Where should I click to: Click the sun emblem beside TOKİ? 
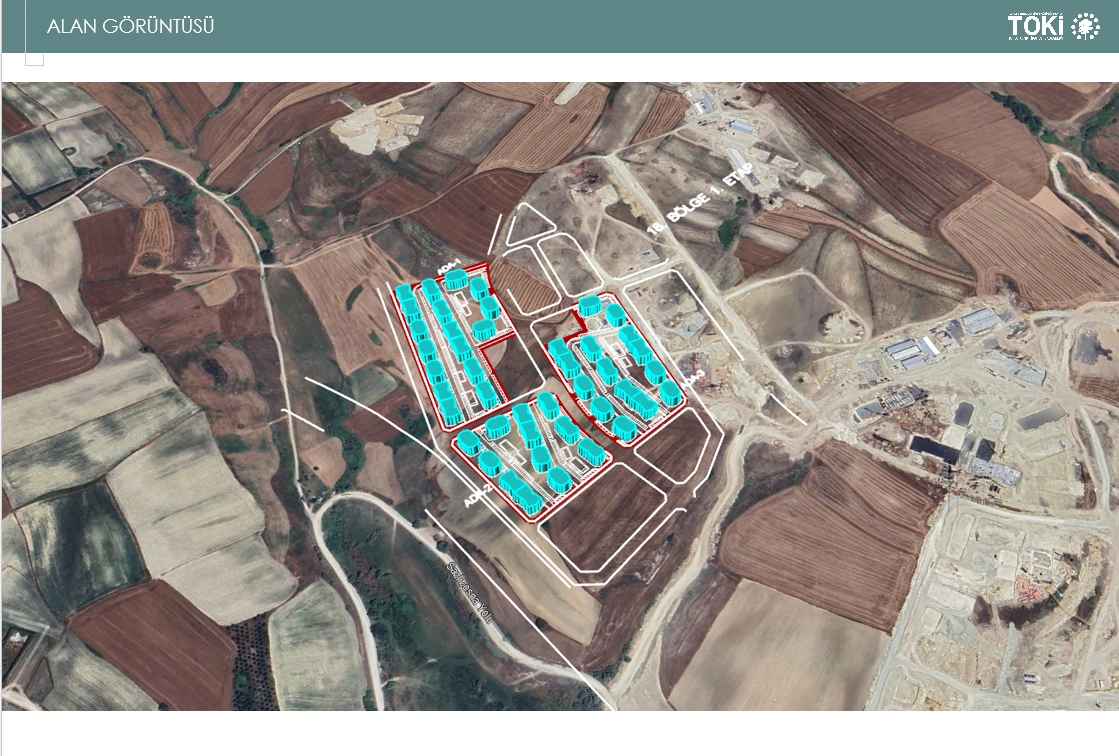pyautogui.click(x=1085, y=26)
